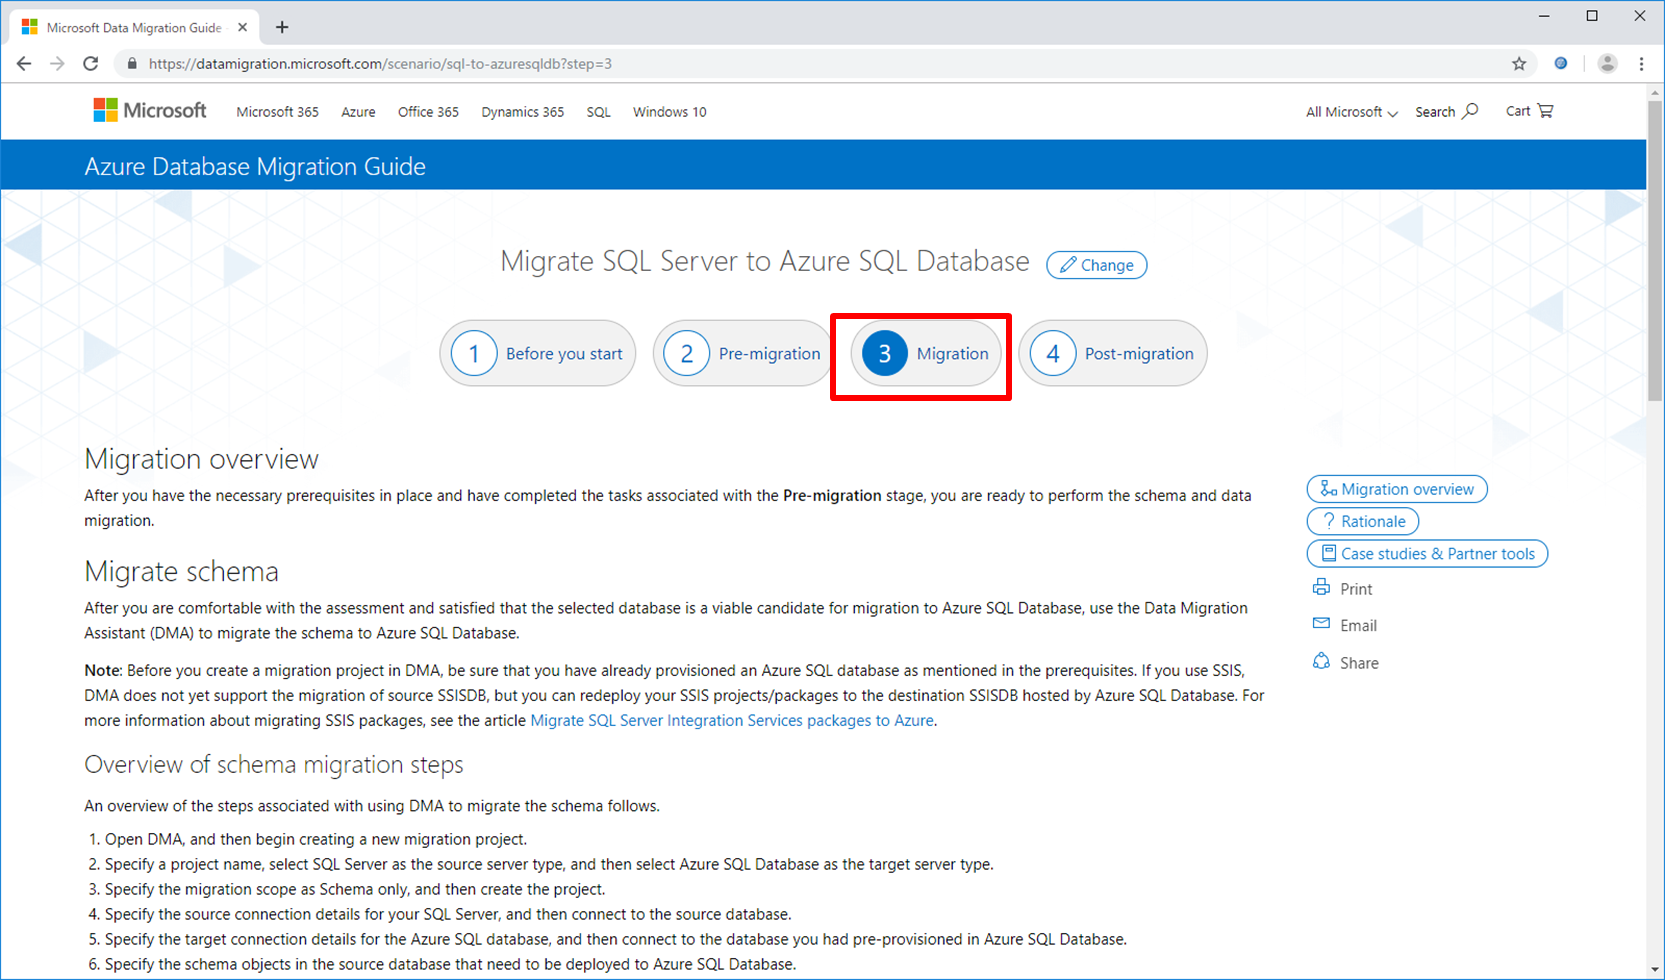The width and height of the screenshot is (1665, 980).
Task: Open Dynamics 365 nav item
Action: 522,112
